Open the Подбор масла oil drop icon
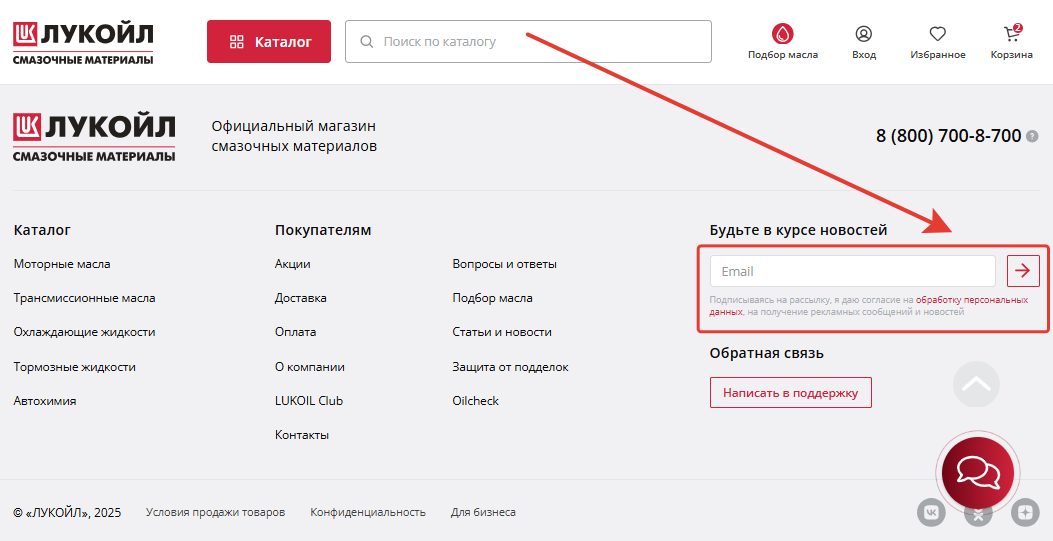Screen dimensions: 1053x541 (x=782, y=34)
